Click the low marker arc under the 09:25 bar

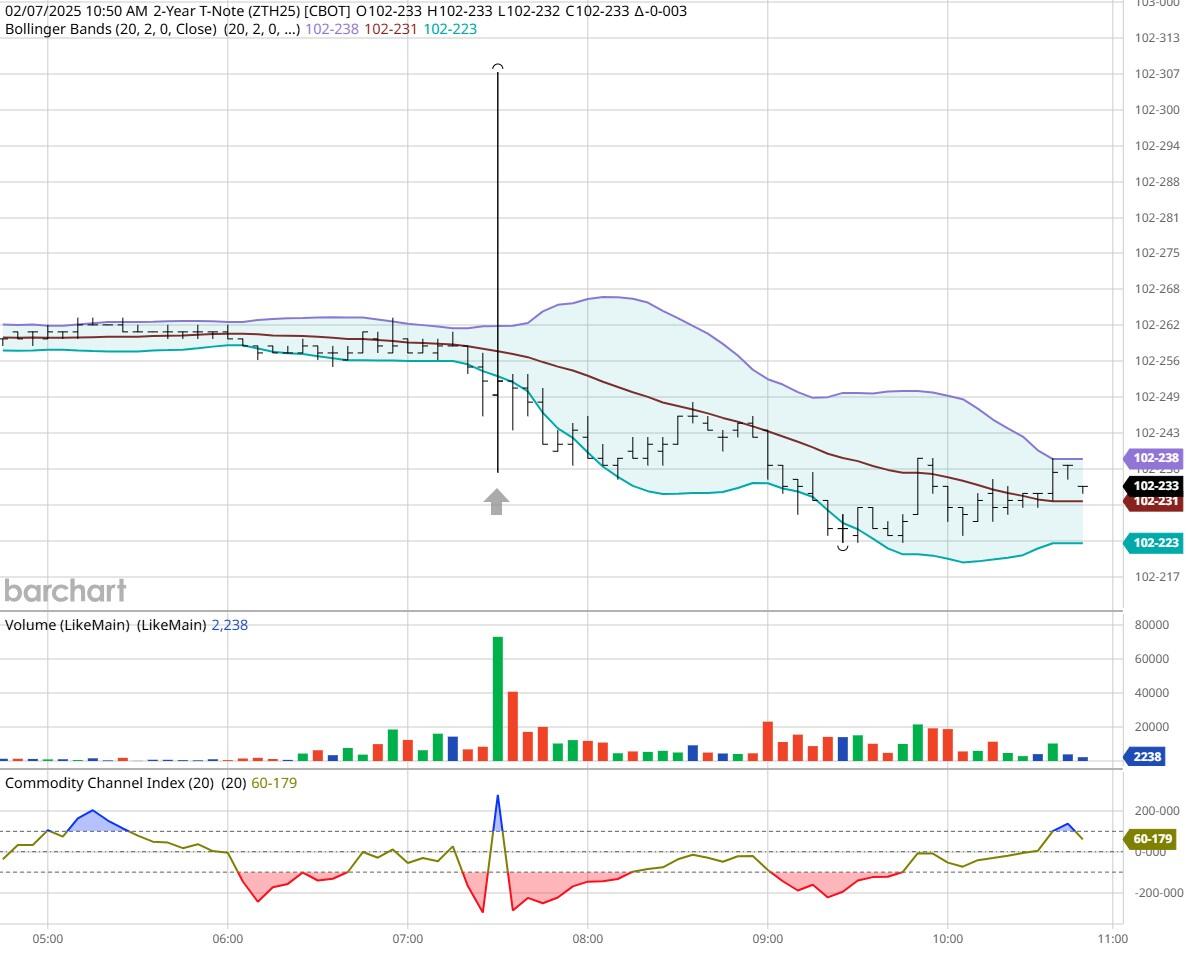pos(843,546)
